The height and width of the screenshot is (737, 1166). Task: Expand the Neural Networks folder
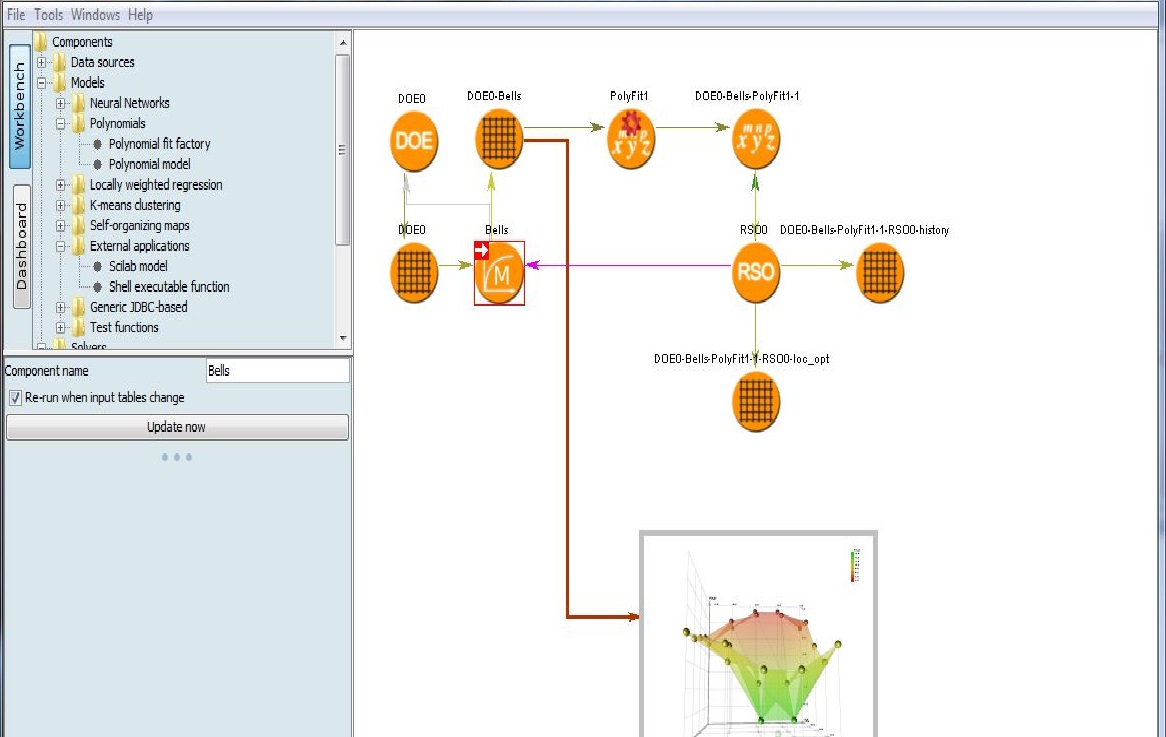pyautogui.click(x=61, y=103)
